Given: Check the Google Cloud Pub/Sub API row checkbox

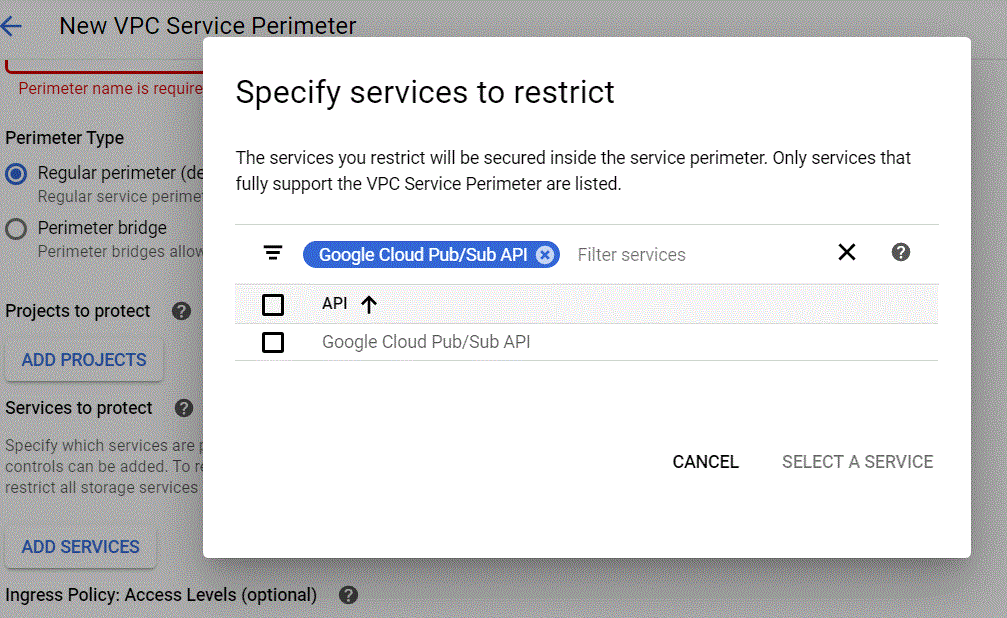Looking at the screenshot, I should [x=273, y=342].
